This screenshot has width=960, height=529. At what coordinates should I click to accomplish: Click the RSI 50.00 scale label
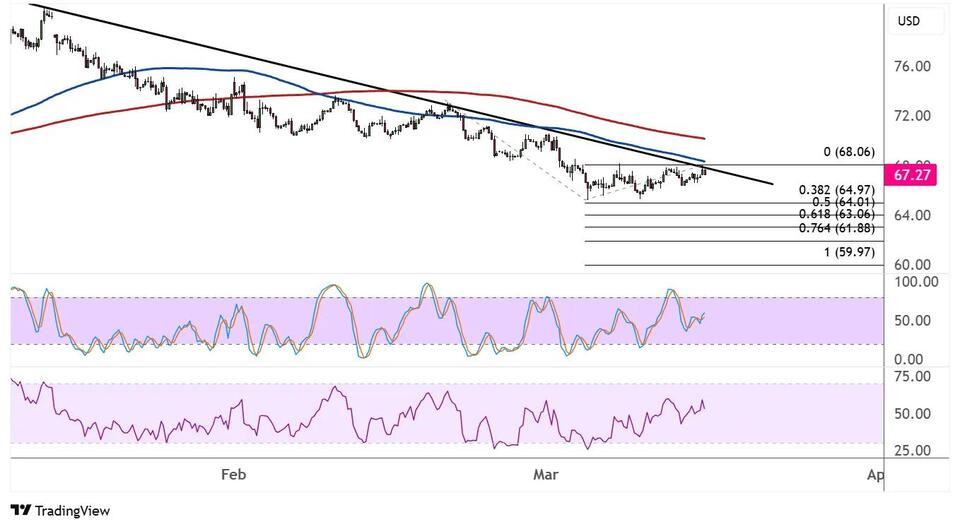pyautogui.click(x=912, y=414)
